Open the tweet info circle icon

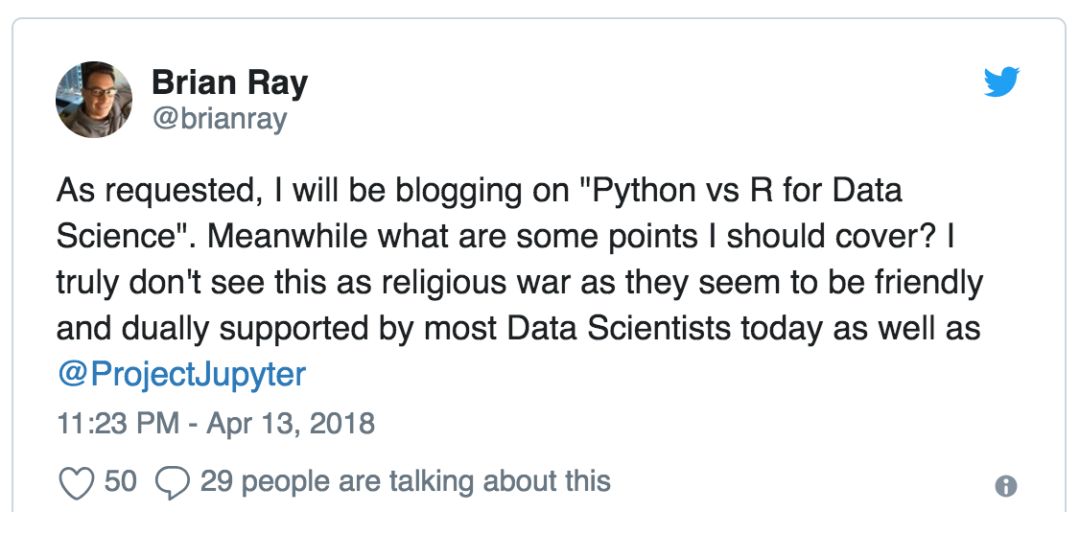(x=1006, y=486)
